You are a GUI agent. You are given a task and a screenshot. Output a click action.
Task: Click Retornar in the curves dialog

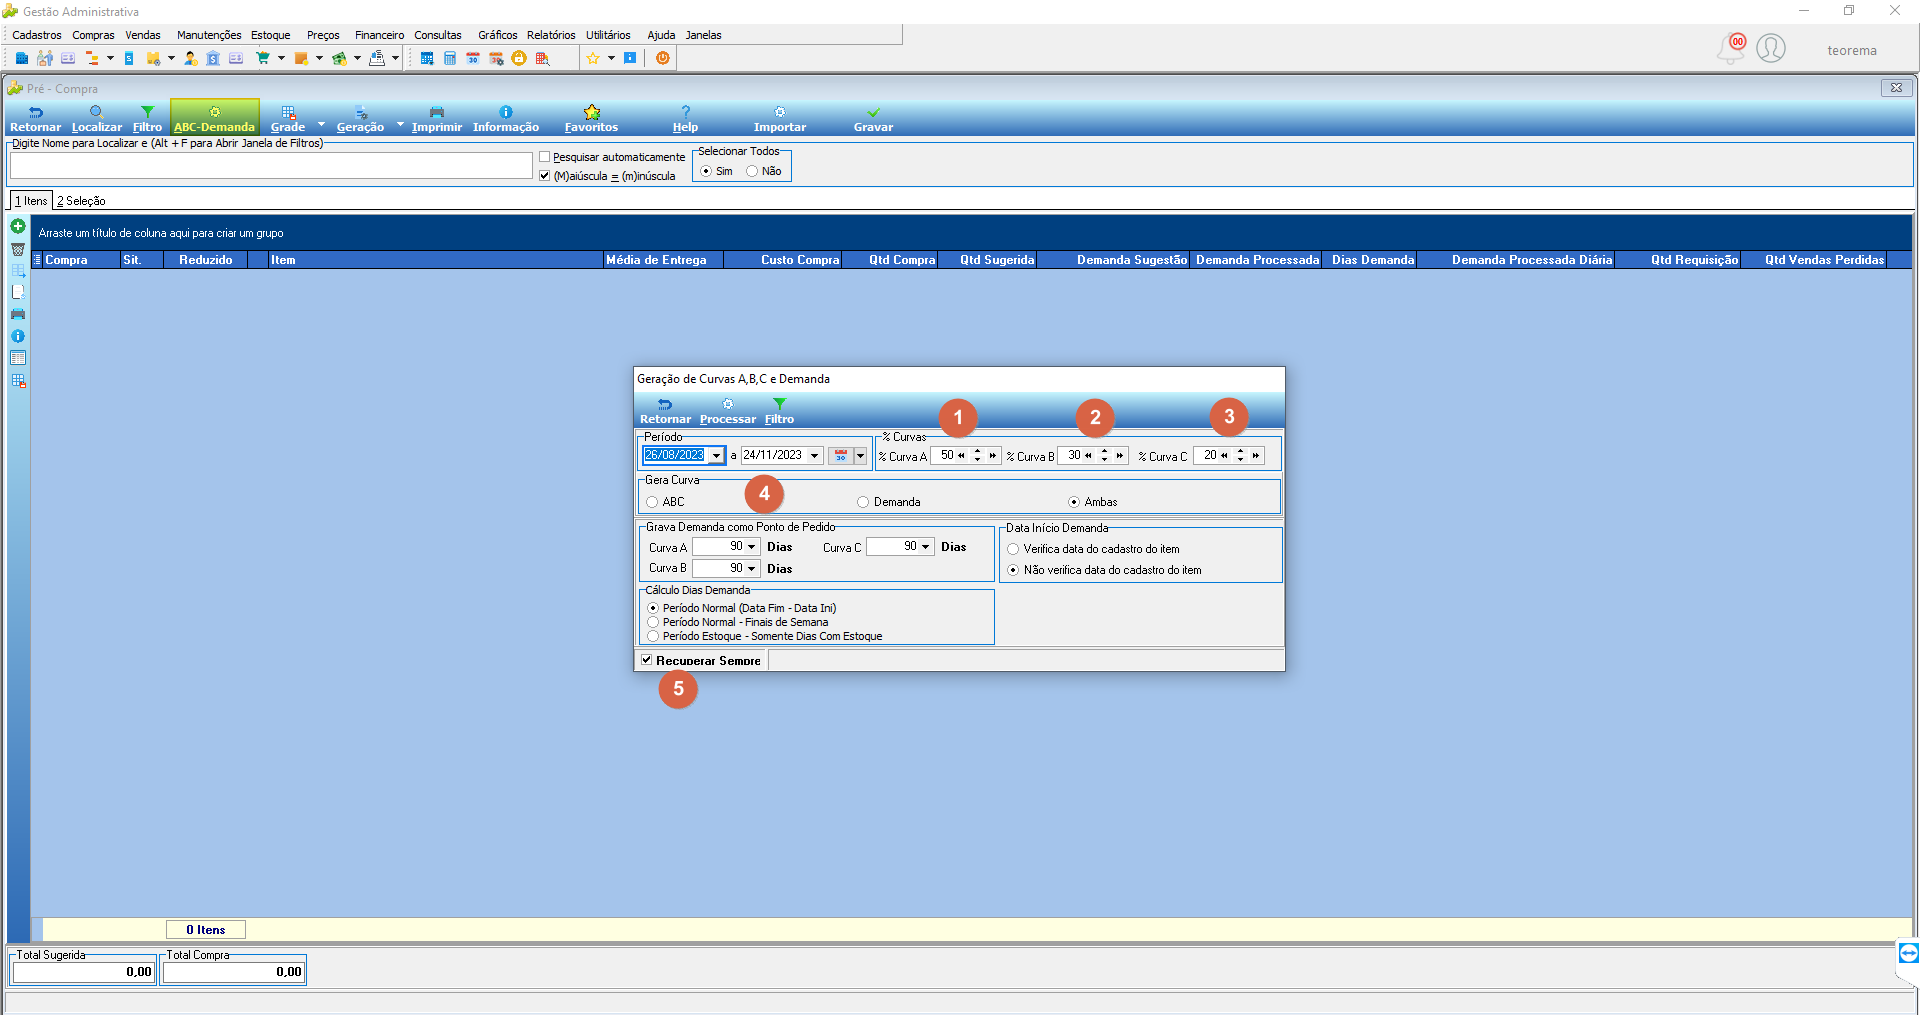point(665,411)
